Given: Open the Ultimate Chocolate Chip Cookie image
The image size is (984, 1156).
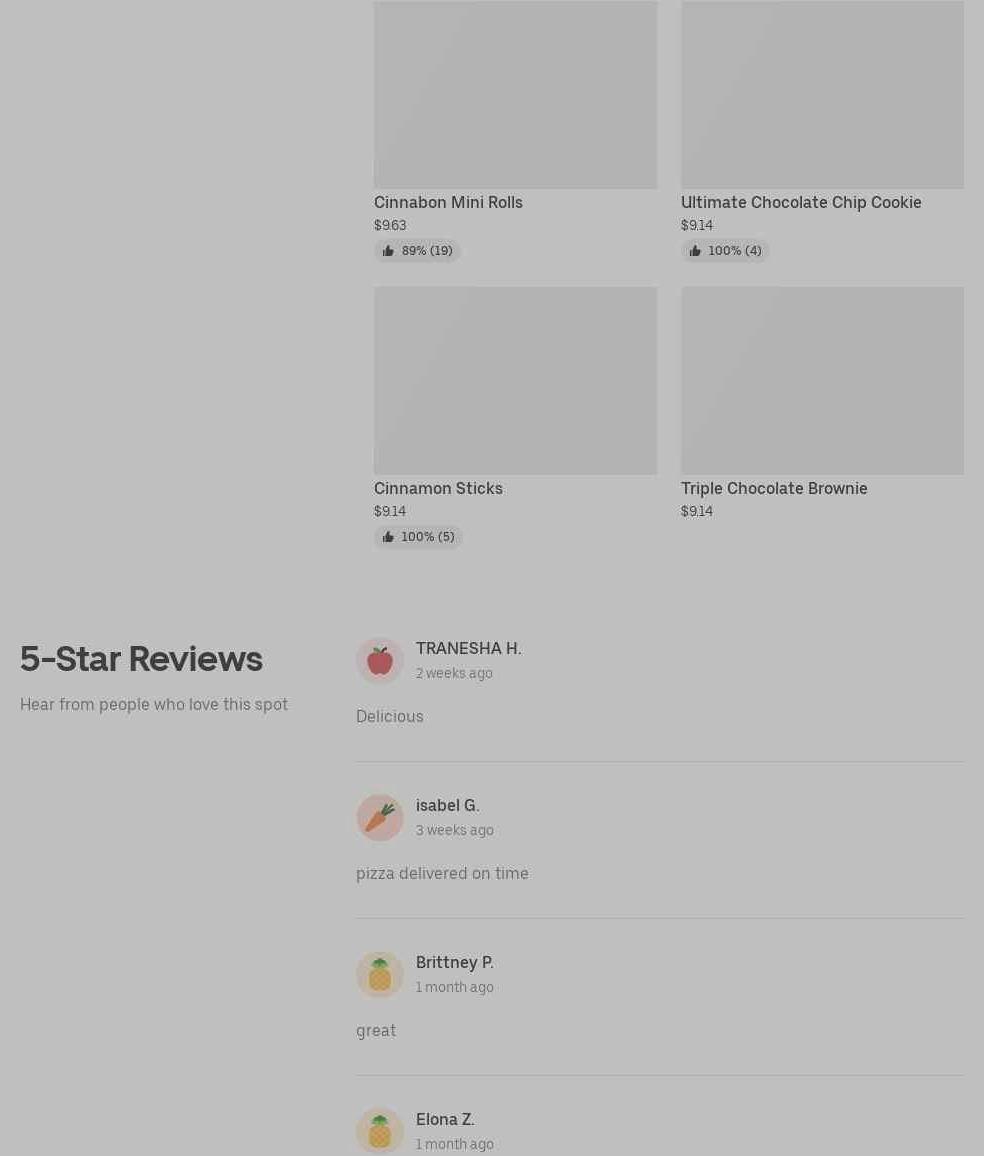Looking at the screenshot, I should pos(822,94).
